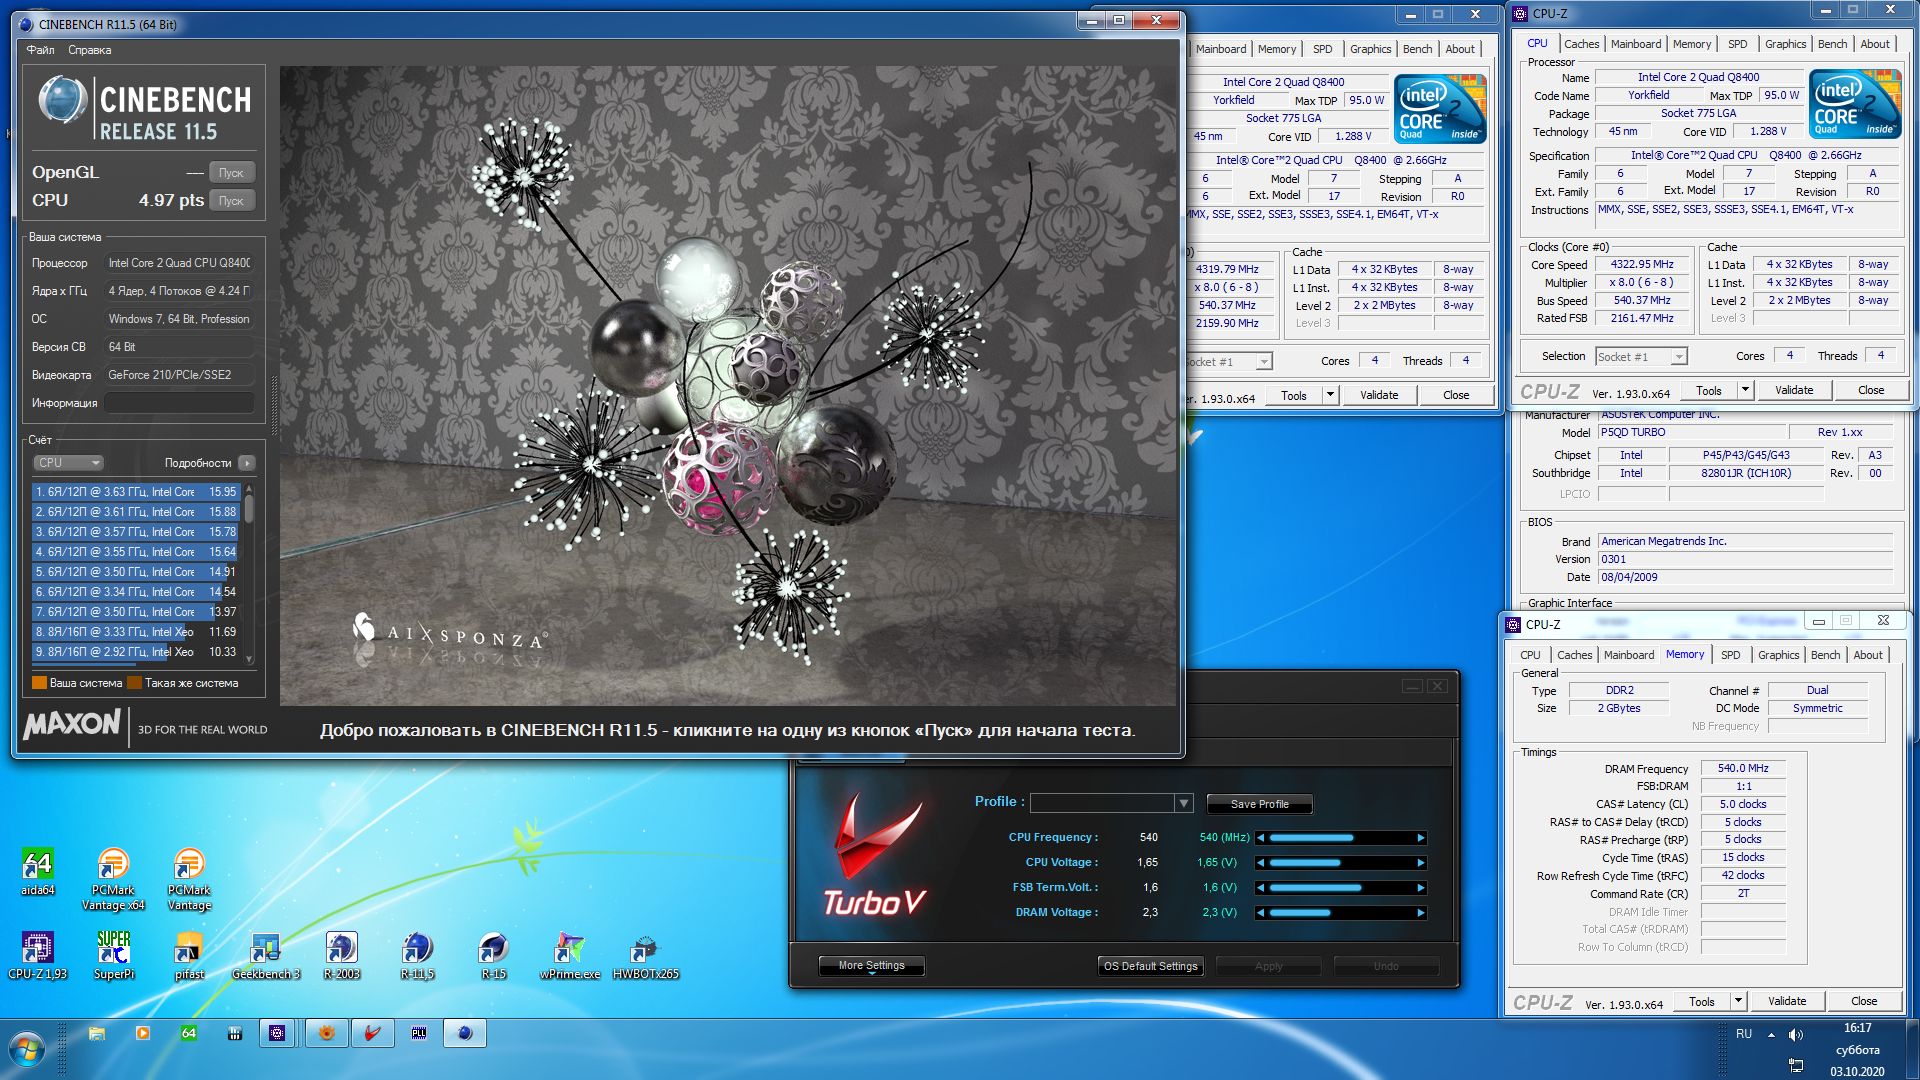This screenshot has height=1080, width=1920.
Task: Launch PCMark Vantage x64 desktop icon
Action: [113, 878]
